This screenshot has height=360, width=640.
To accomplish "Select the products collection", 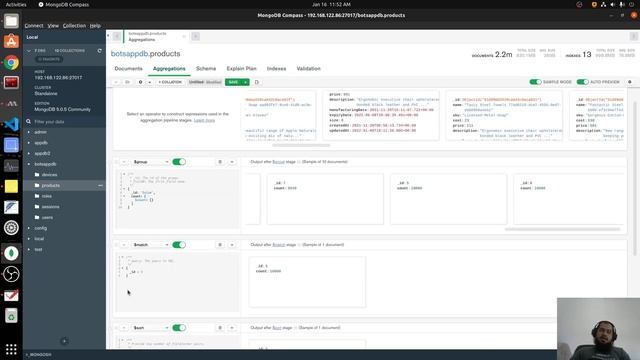I will [x=51, y=185].
